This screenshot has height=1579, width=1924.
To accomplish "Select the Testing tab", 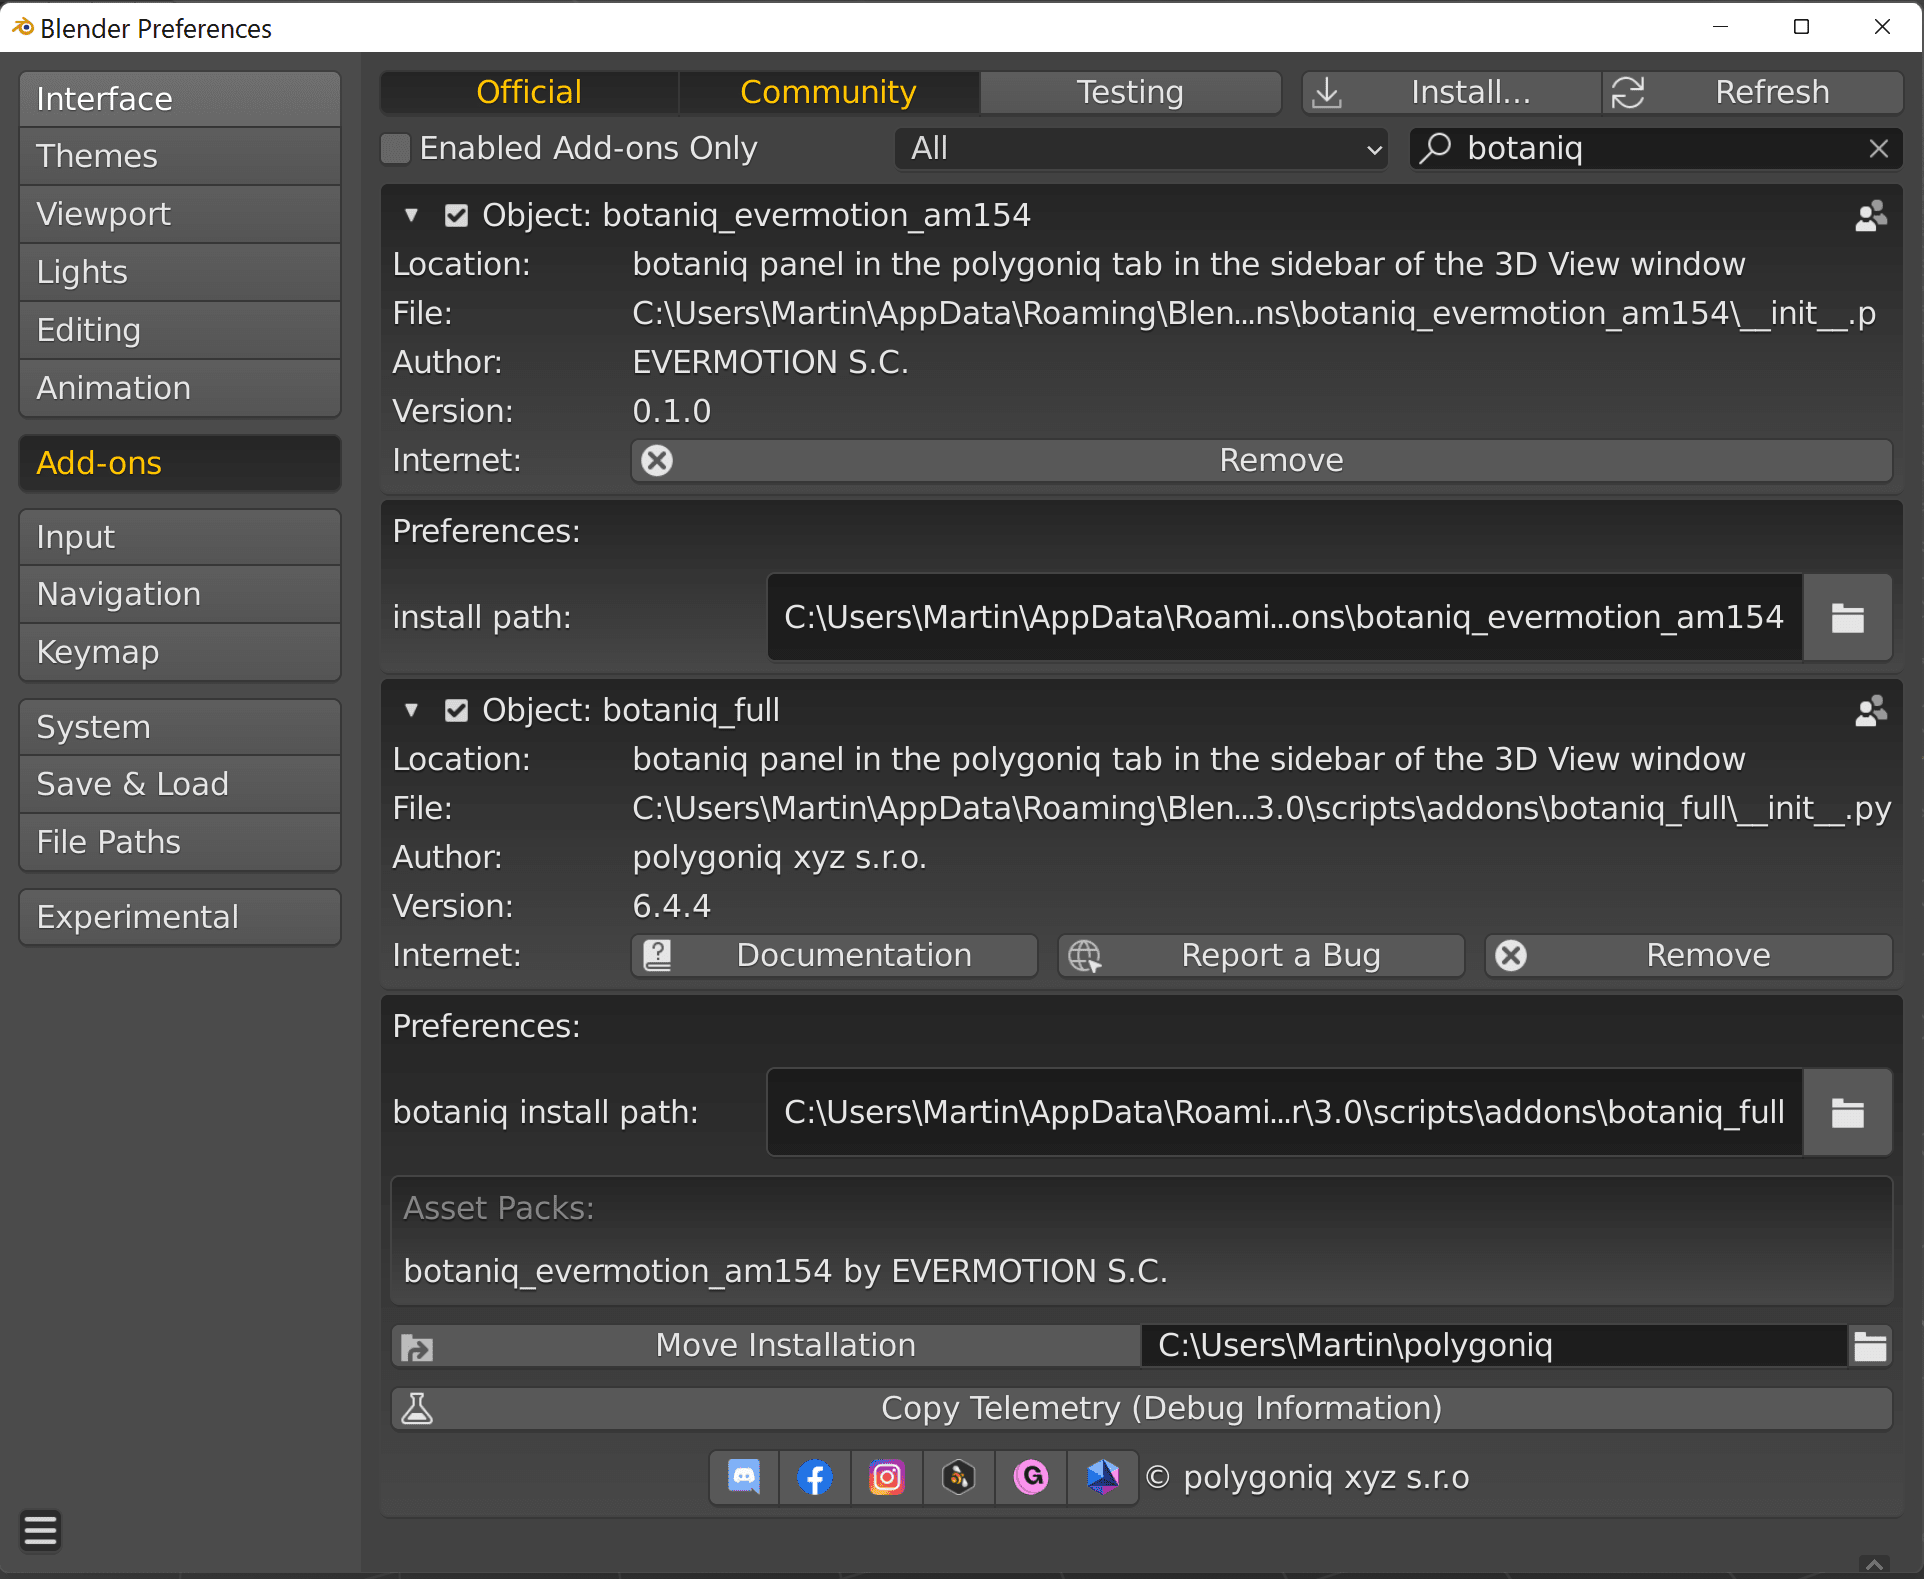I will [x=1128, y=91].
